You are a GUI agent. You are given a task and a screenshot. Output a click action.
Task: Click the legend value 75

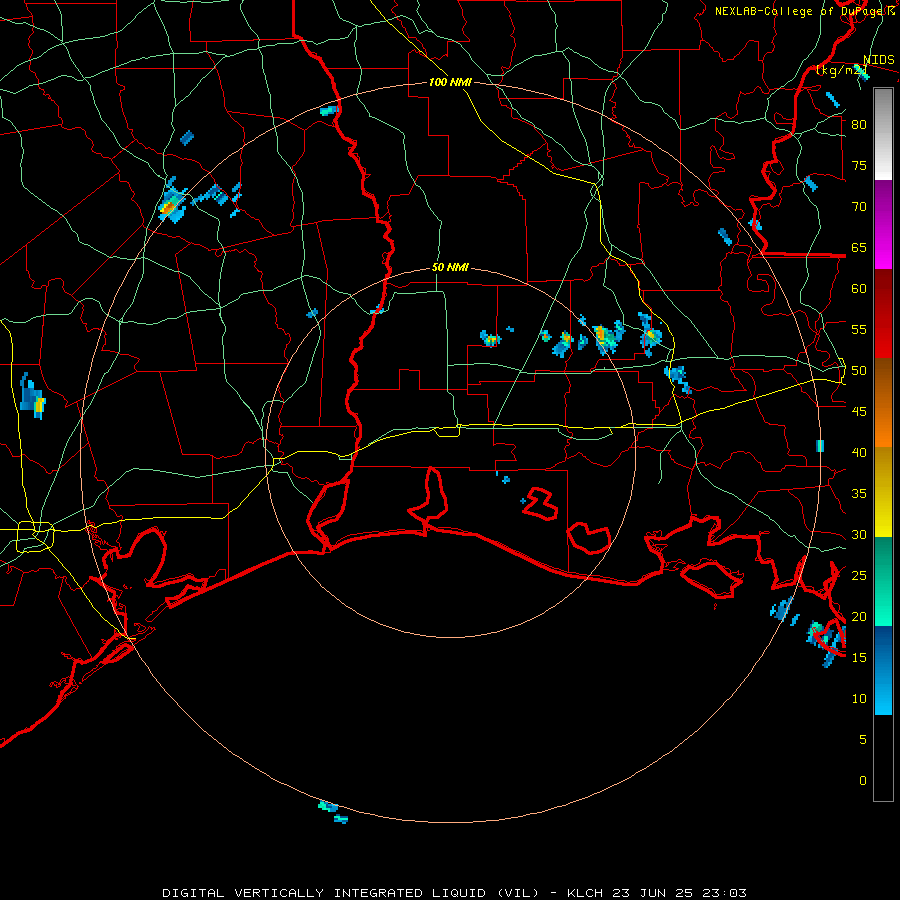pos(859,165)
